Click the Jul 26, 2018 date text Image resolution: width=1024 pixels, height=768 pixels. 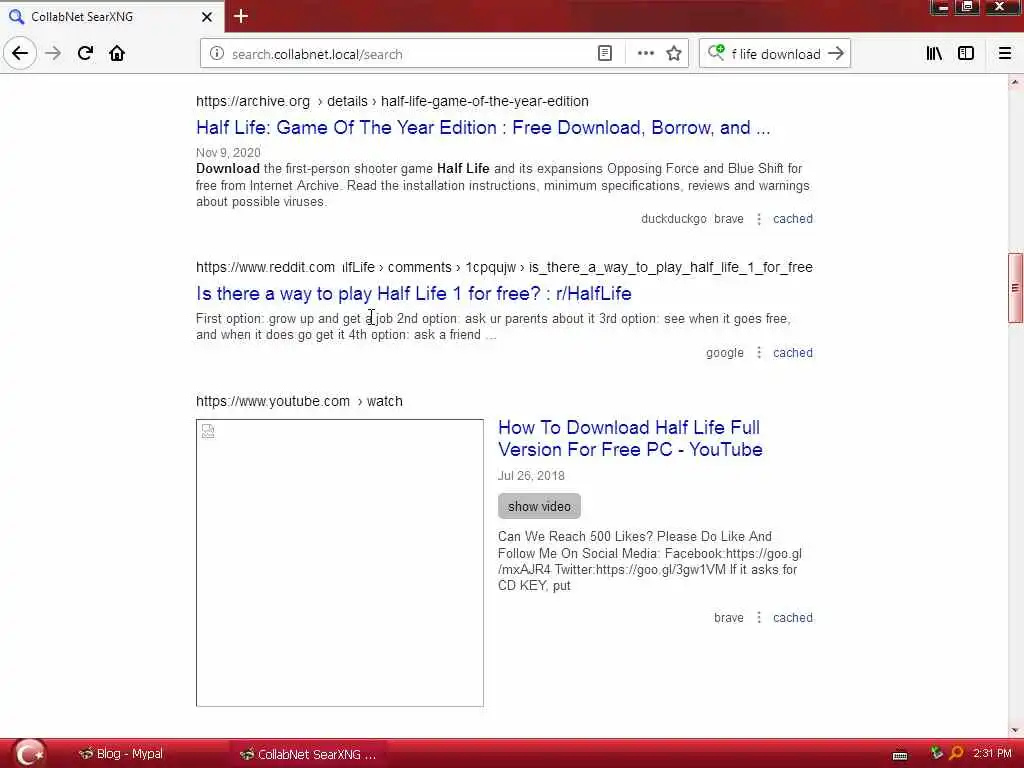(531, 475)
